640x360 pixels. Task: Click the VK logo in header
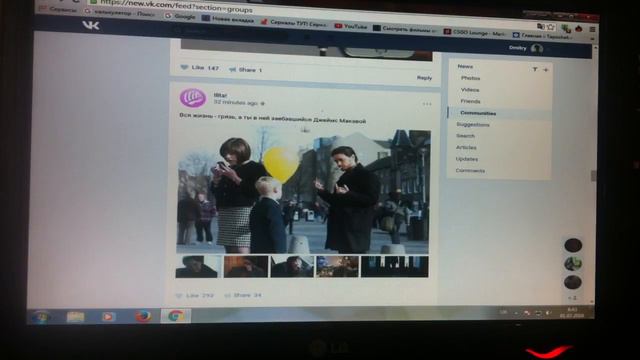coord(91,25)
